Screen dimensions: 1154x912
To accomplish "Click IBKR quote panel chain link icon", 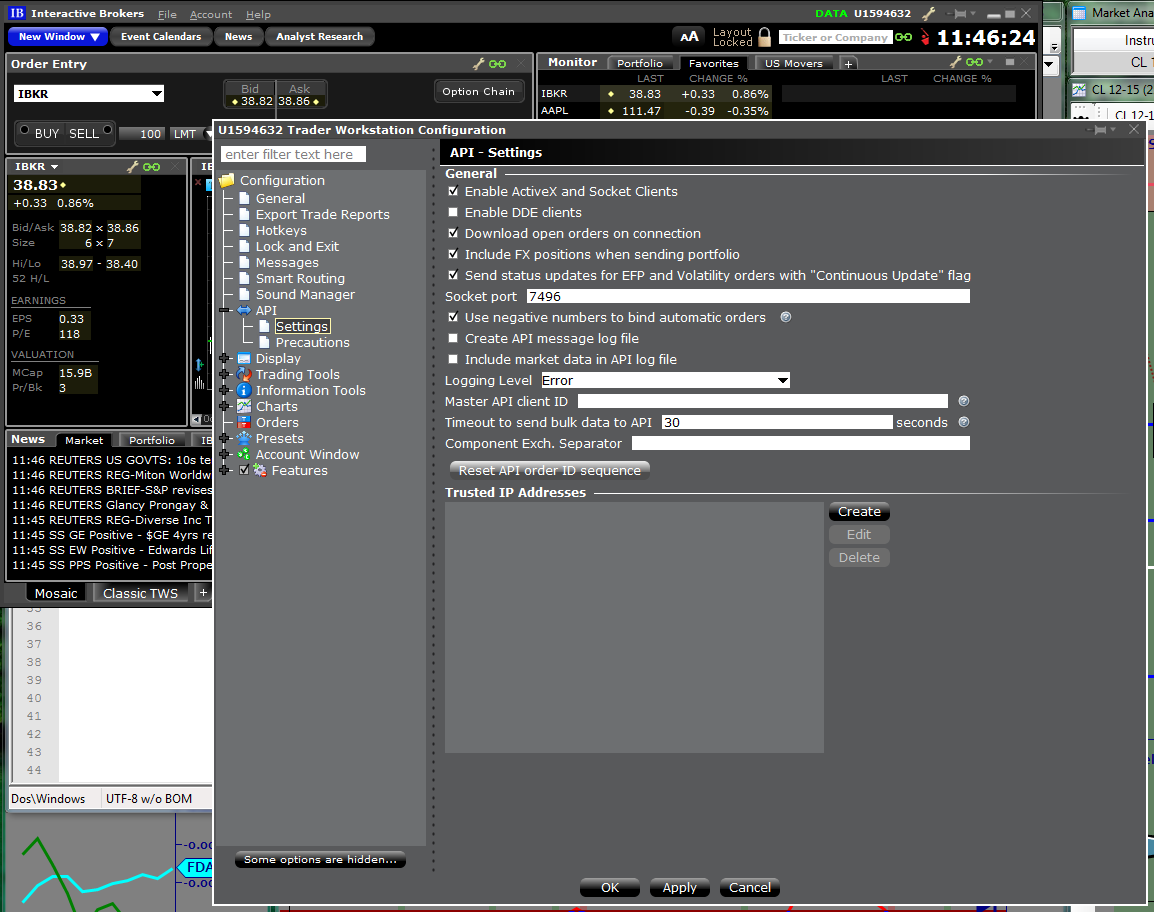I will (152, 167).
